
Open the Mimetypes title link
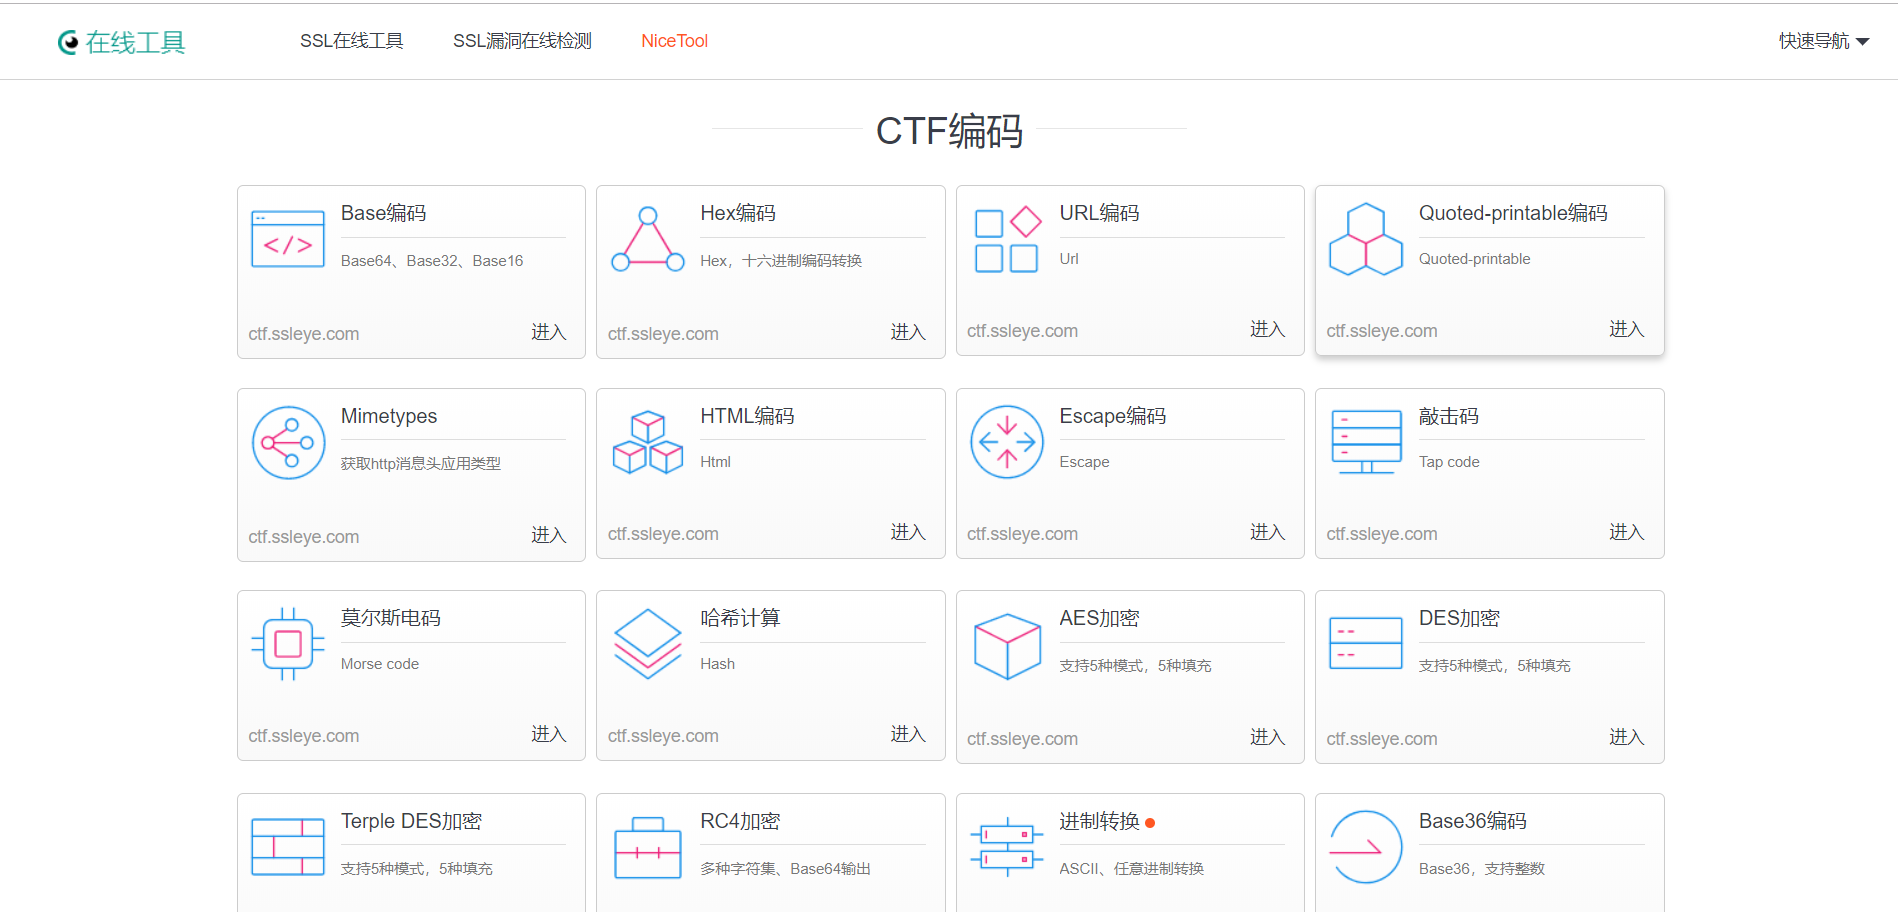[x=389, y=416]
